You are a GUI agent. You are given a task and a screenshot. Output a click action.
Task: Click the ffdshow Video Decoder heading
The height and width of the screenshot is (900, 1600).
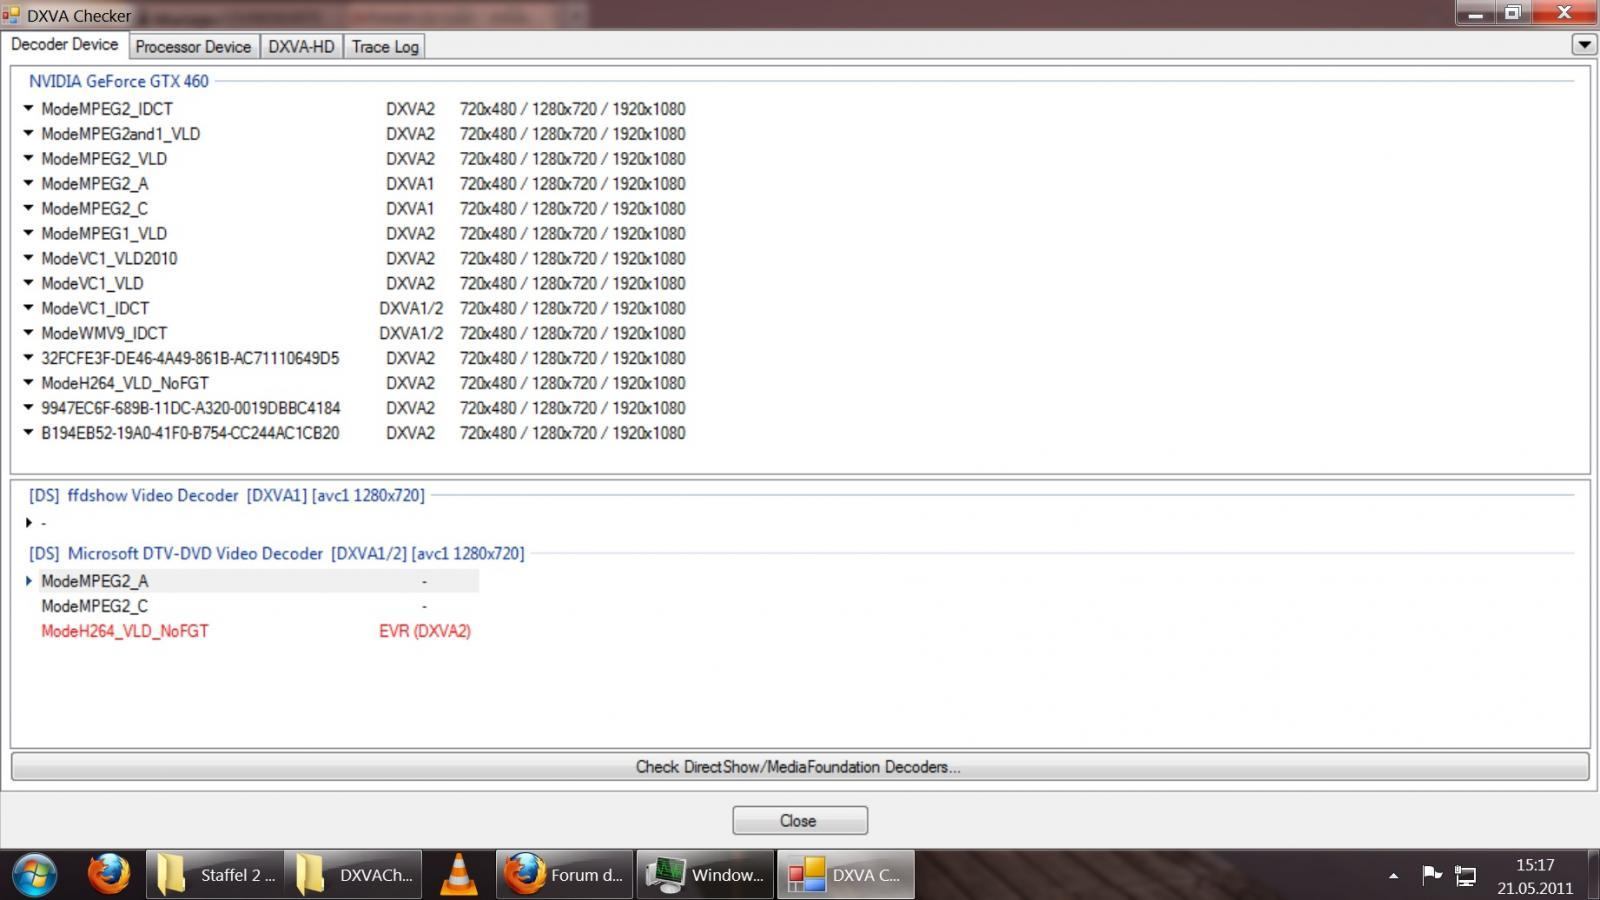click(x=226, y=495)
